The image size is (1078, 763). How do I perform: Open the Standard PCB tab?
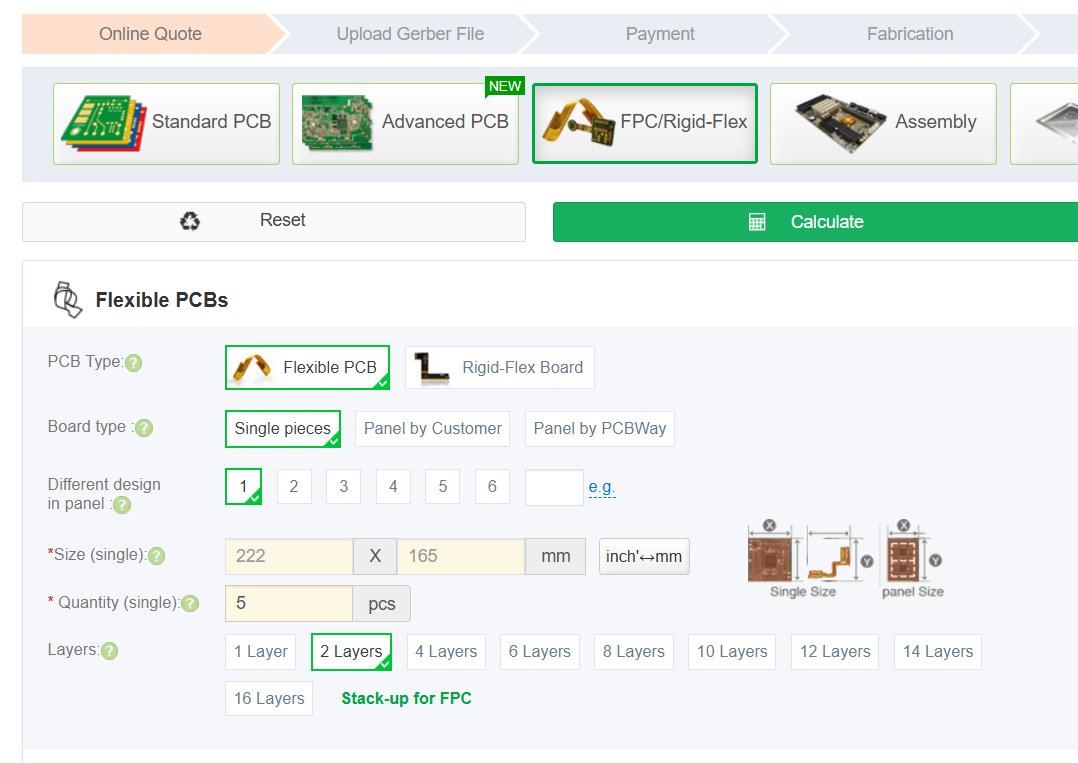click(166, 123)
